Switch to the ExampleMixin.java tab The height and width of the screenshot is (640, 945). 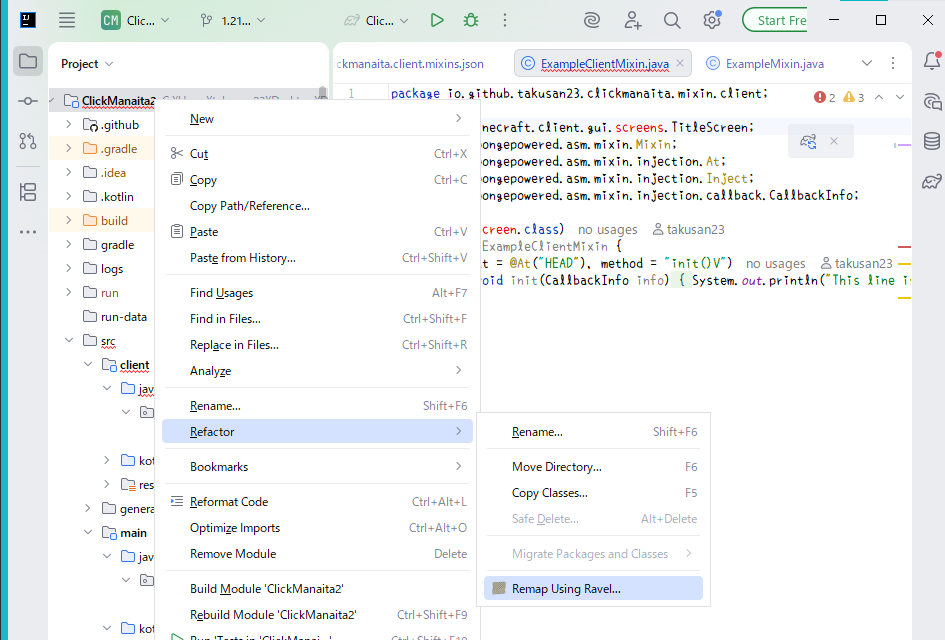coord(774,64)
